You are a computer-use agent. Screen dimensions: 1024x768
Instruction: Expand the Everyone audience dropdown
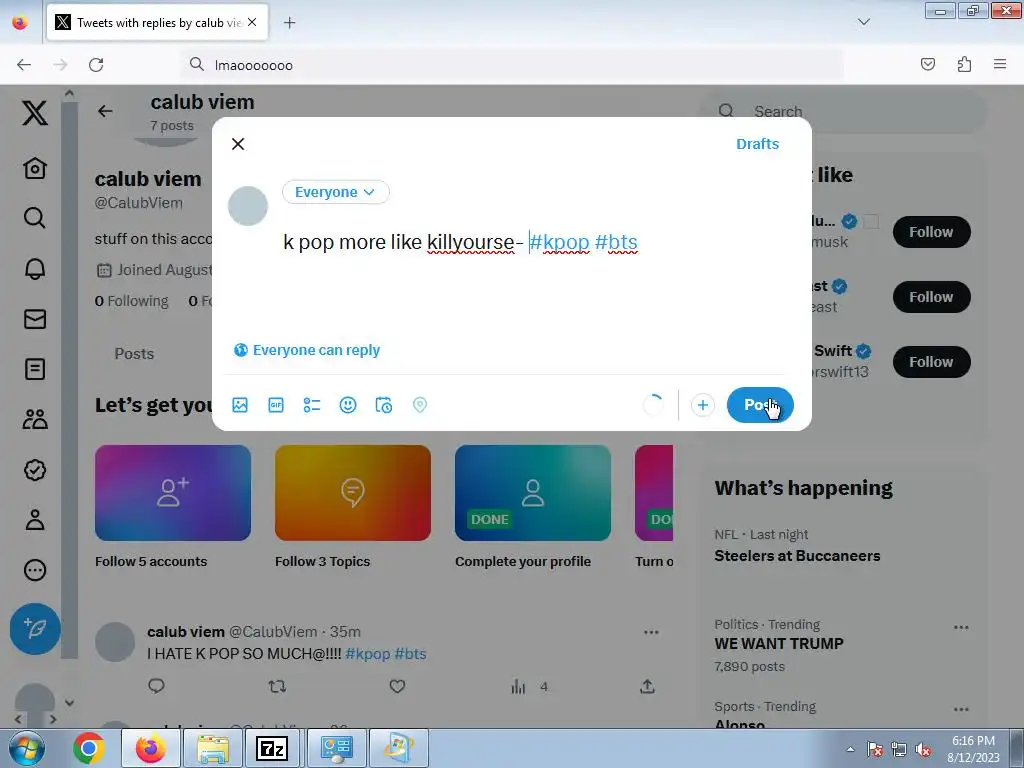click(x=336, y=192)
